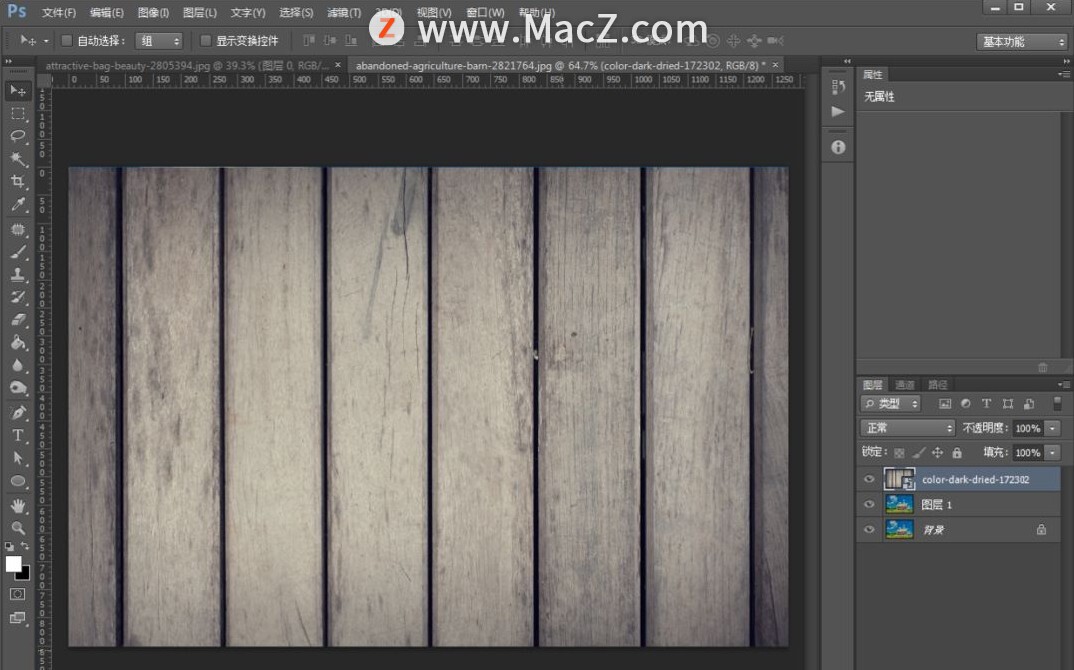The height and width of the screenshot is (670, 1074).
Task: Filter layers by text layer type
Action: coord(986,404)
